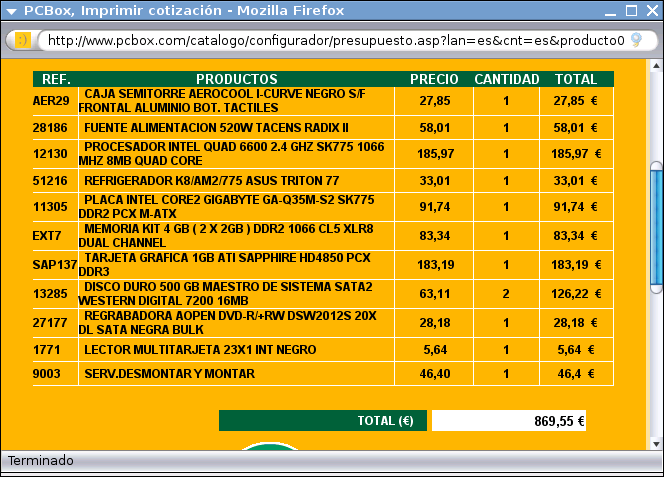Click PLACA INTEL CORE2 GIGABYTE product text
Screen dimensions: 664x477
pos(227,207)
